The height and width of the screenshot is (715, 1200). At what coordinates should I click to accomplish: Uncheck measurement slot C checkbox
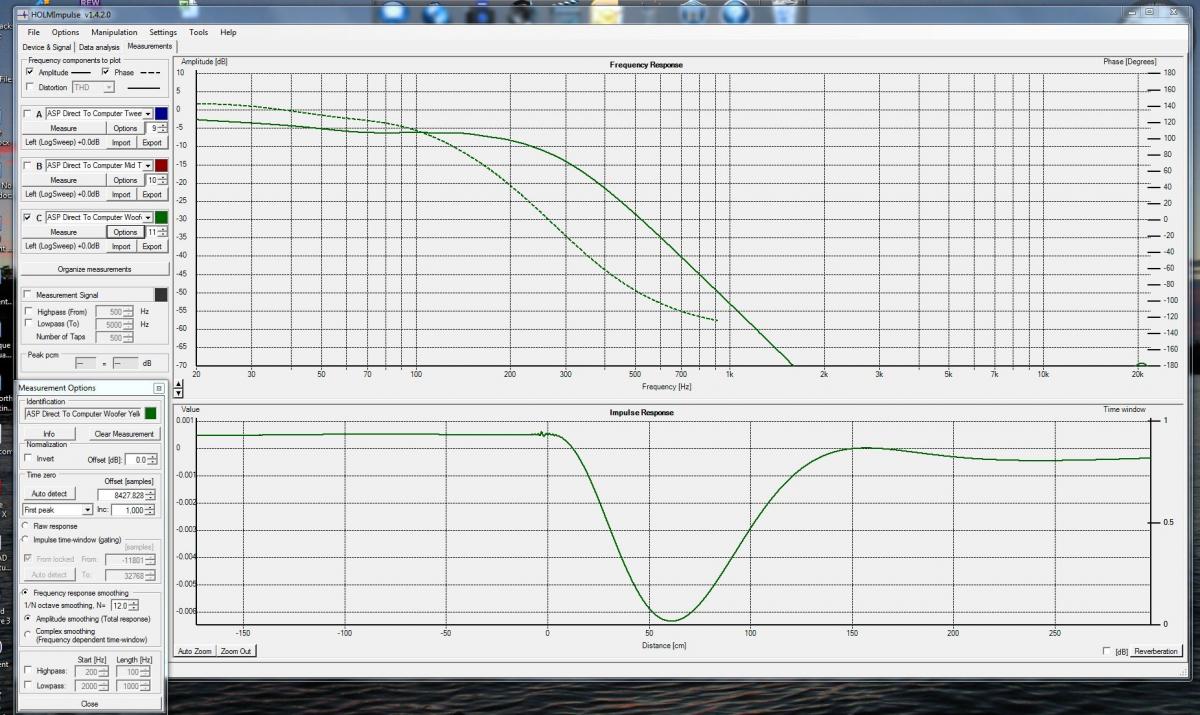point(27,218)
